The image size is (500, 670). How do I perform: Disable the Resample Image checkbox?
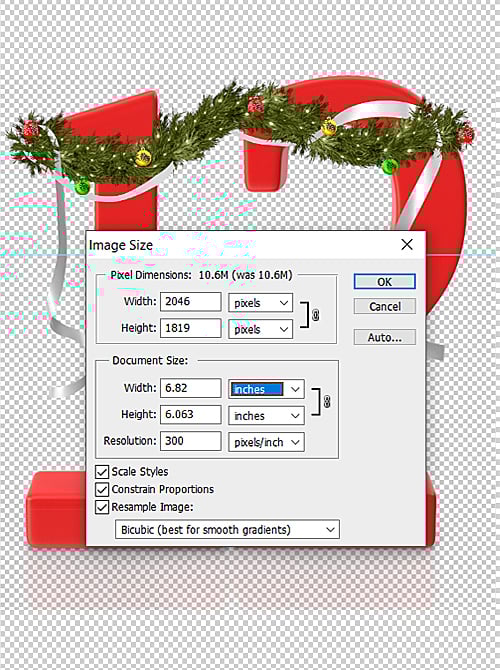pyautogui.click(x=102, y=507)
